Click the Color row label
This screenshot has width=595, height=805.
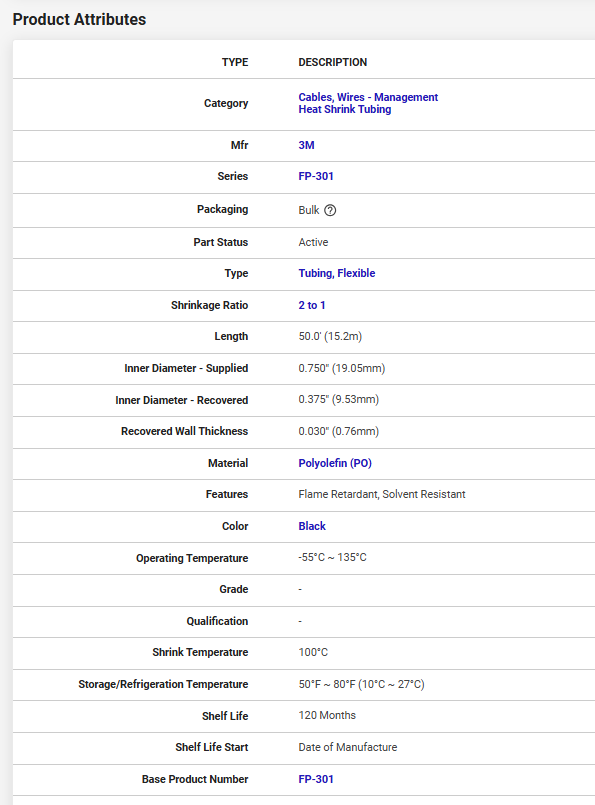pos(235,526)
